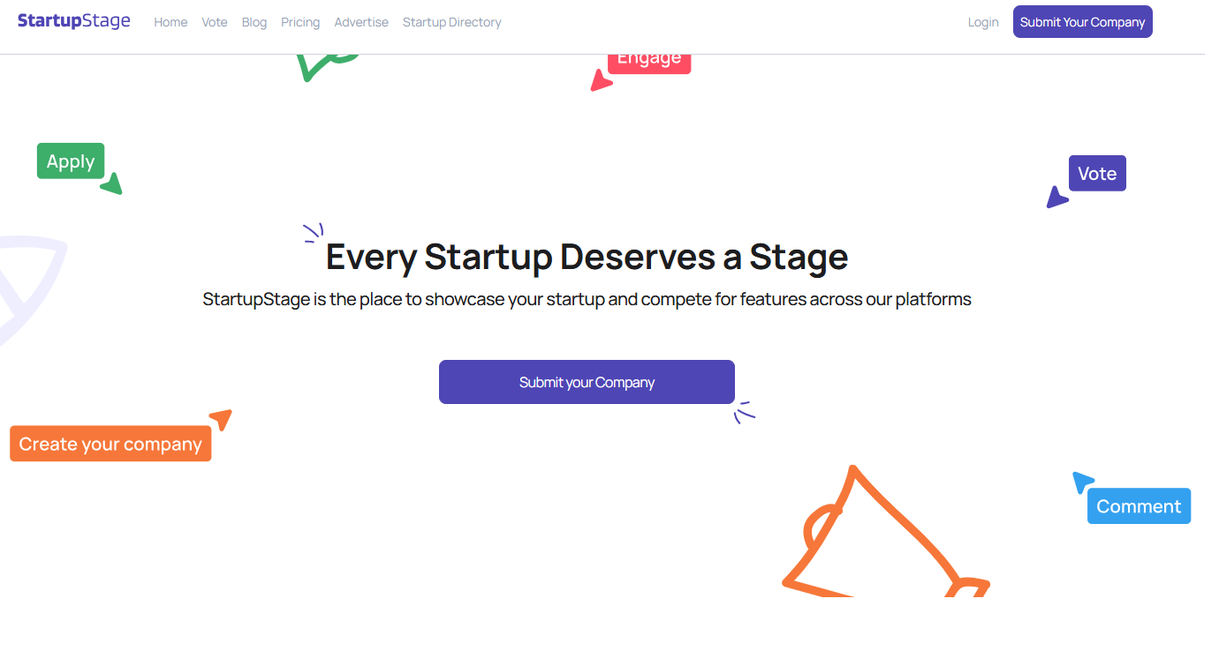The image size is (1205, 663).
Task: Click Submit Your Company in the header
Action: (1082, 22)
